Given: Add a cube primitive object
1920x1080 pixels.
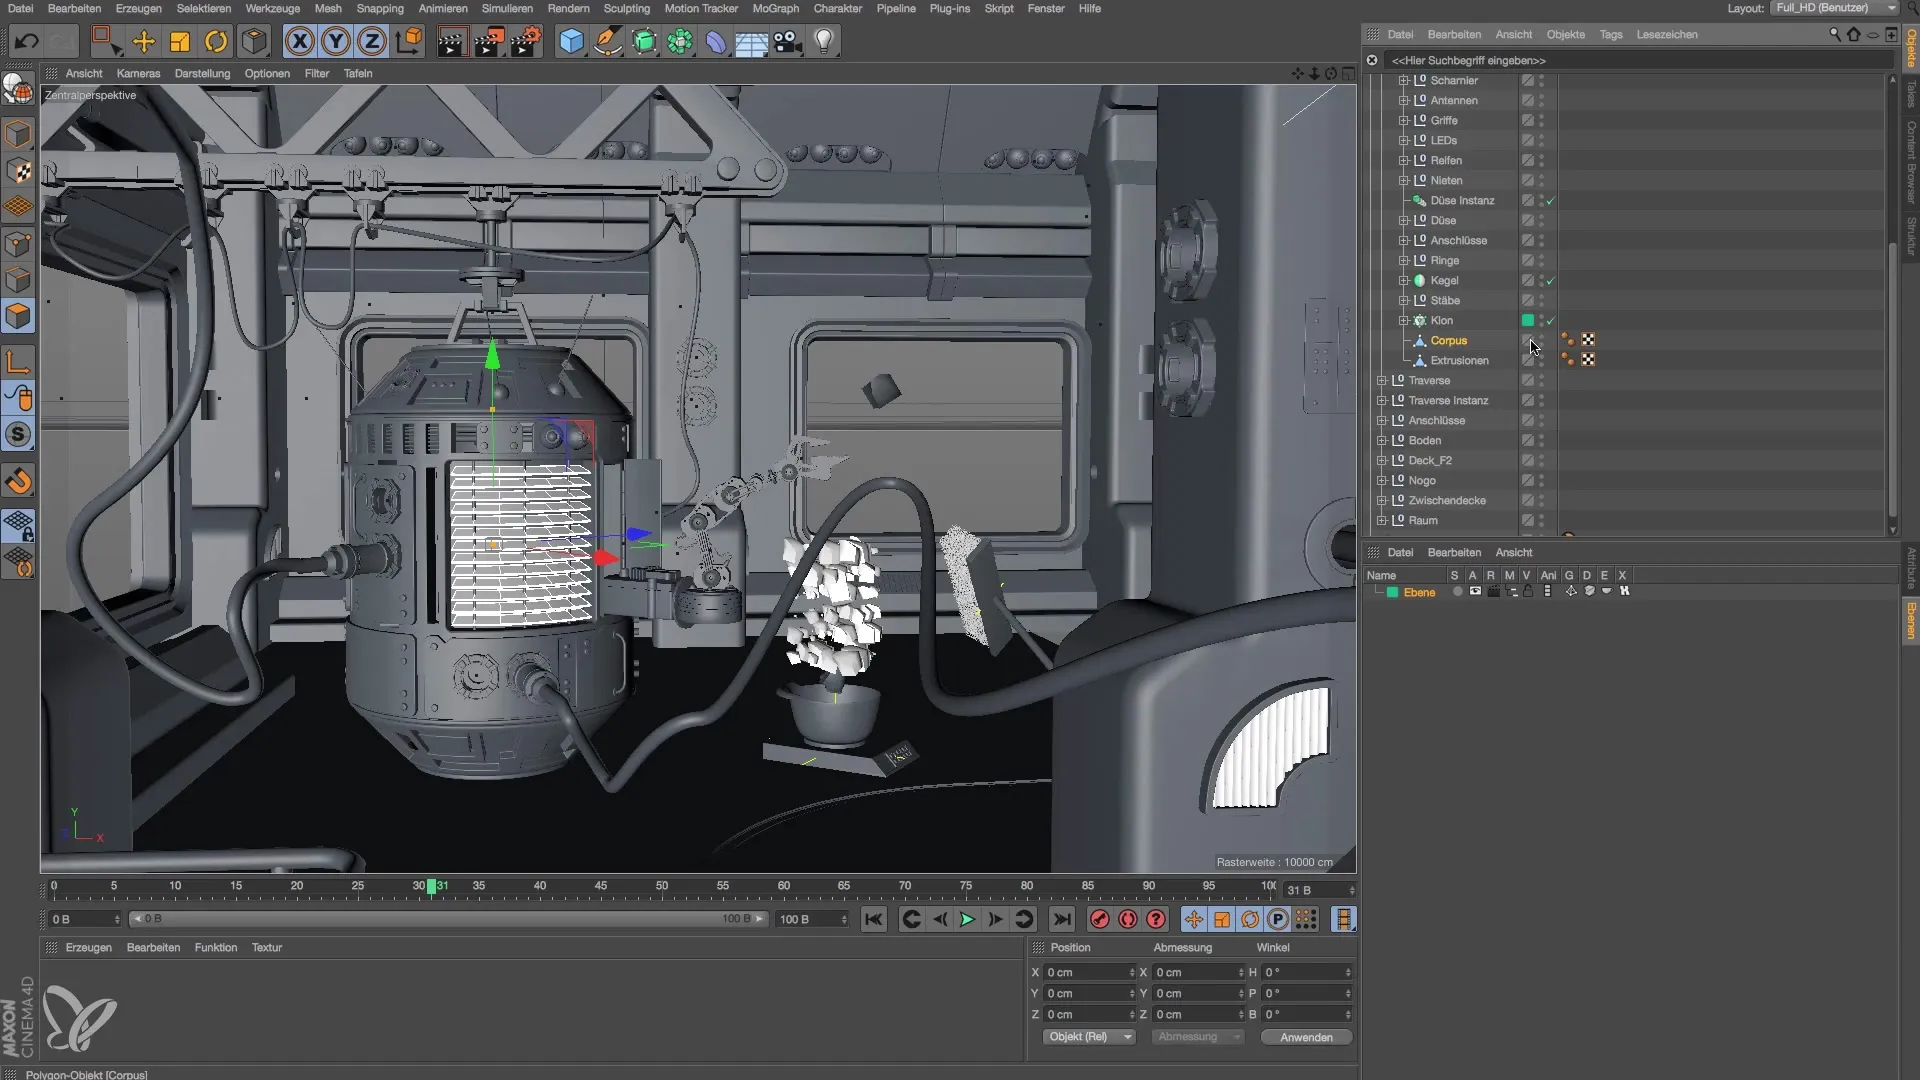Looking at the screenshot, I should pos(571,42).
